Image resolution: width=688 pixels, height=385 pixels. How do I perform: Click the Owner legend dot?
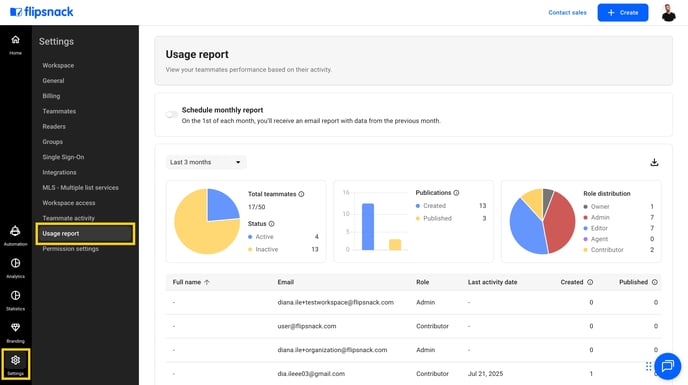[585, 207]
